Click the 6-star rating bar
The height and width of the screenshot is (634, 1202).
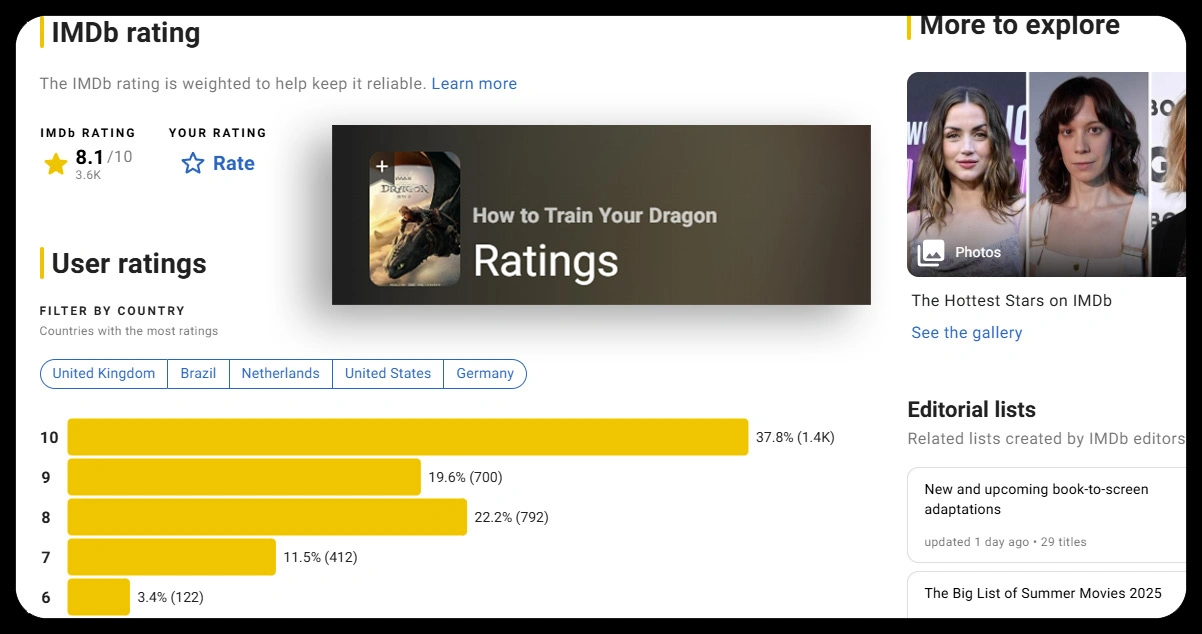(x=98, y=597)
